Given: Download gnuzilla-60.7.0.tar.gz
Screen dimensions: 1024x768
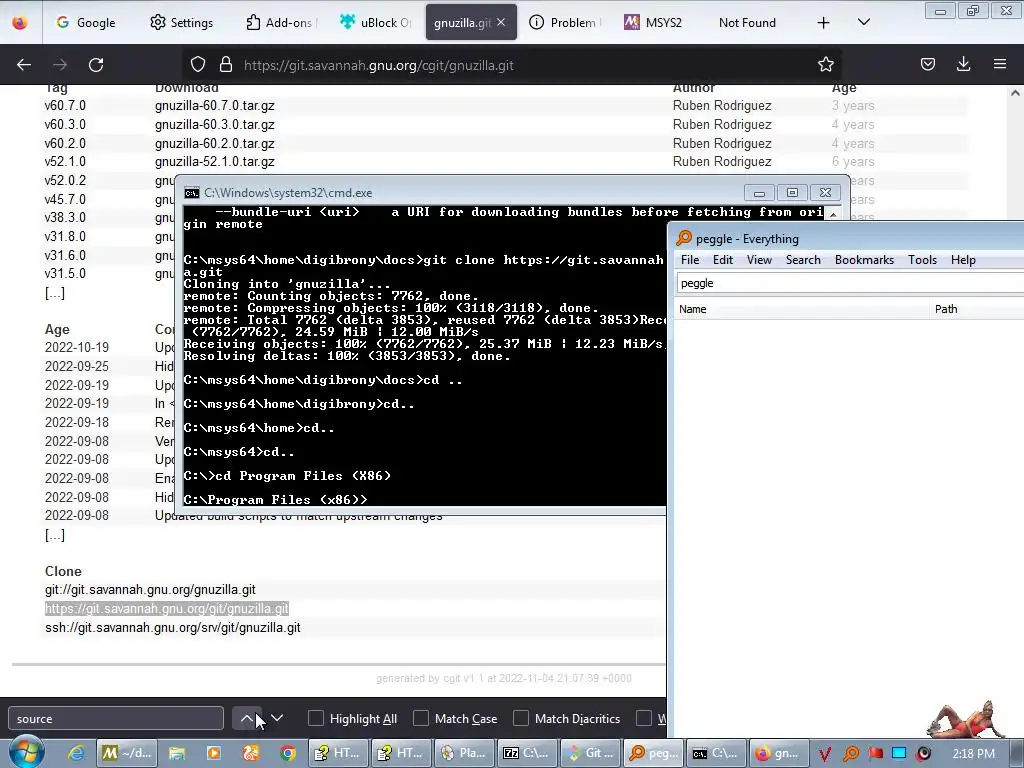Looking at the screenshot, I should pyautogui.click(x=214, y=105).
